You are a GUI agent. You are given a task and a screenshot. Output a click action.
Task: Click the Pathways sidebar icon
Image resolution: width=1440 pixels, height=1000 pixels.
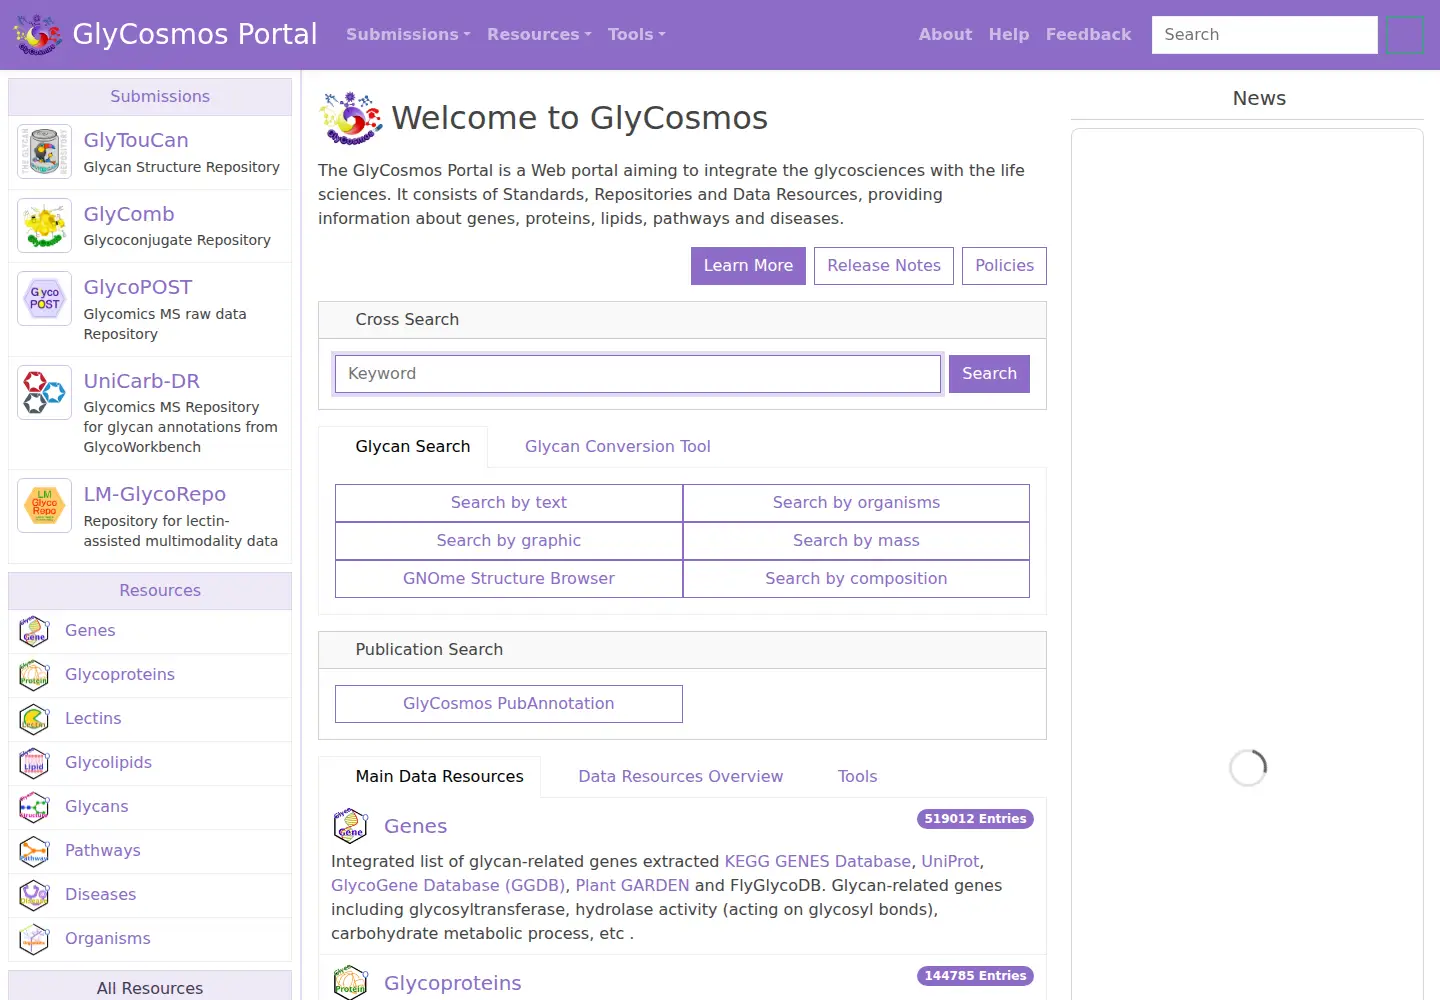(34, 851)
